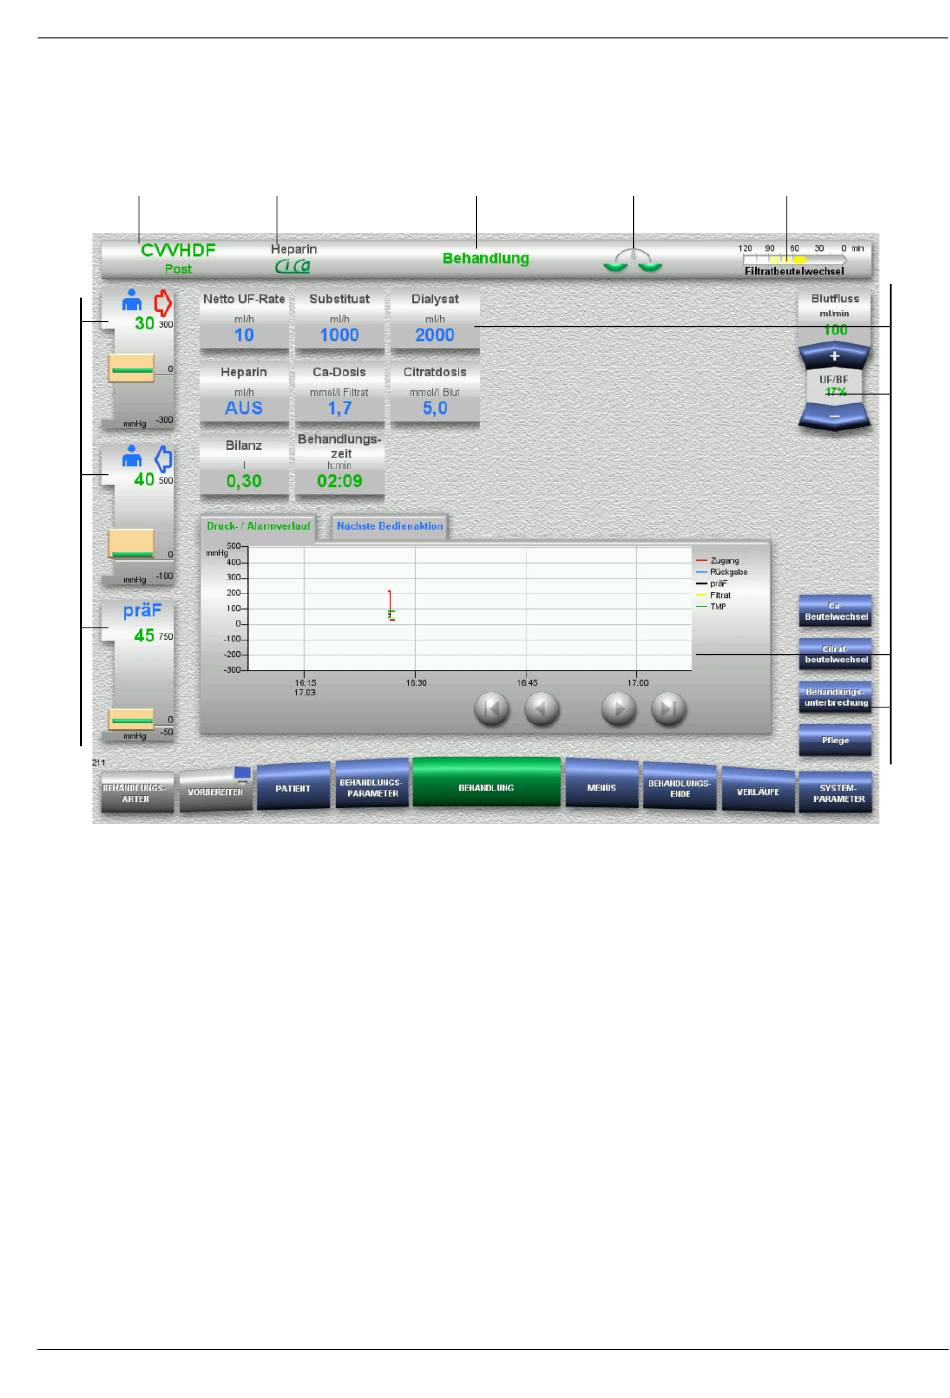The height and width of the screenshot is (1398, 950).
Task: Jump to end of pressure history
Action: (x=669, y=709)
